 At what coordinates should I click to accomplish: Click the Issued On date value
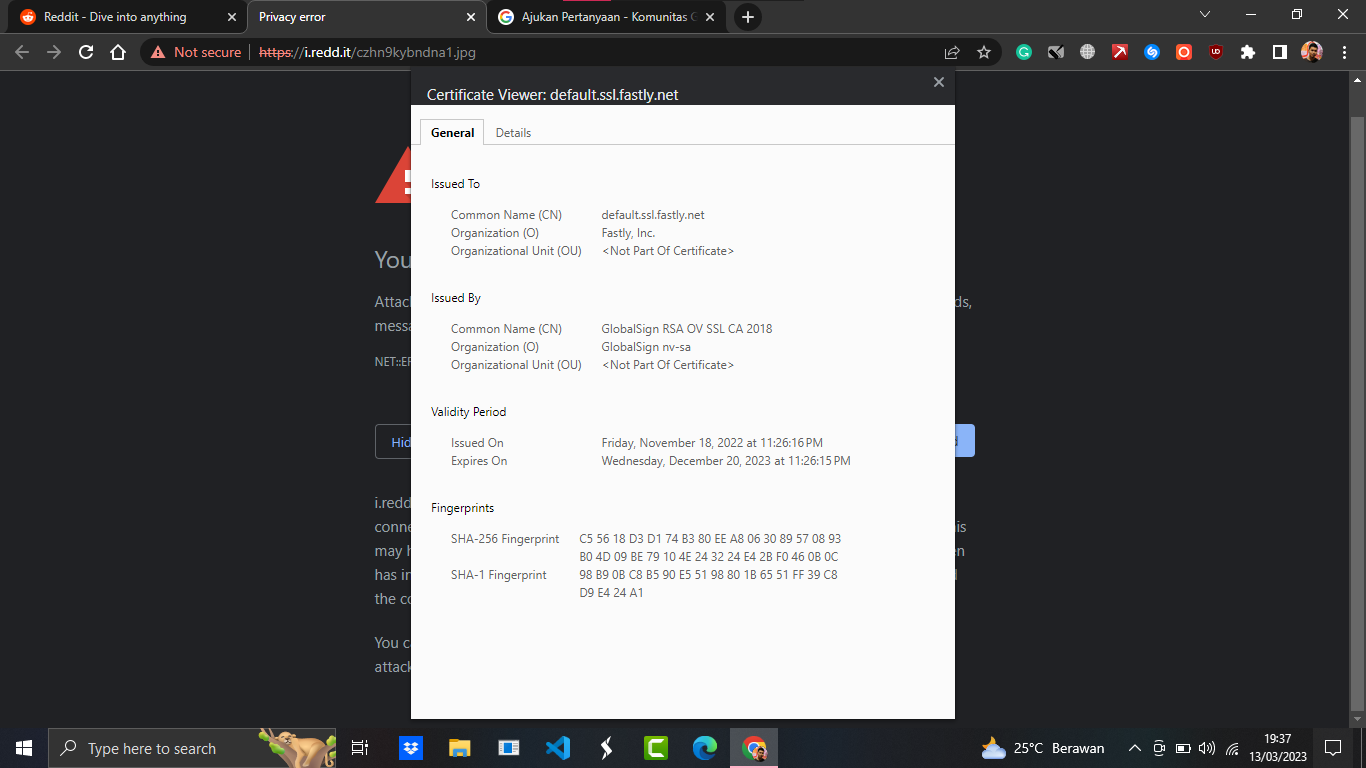712,443
